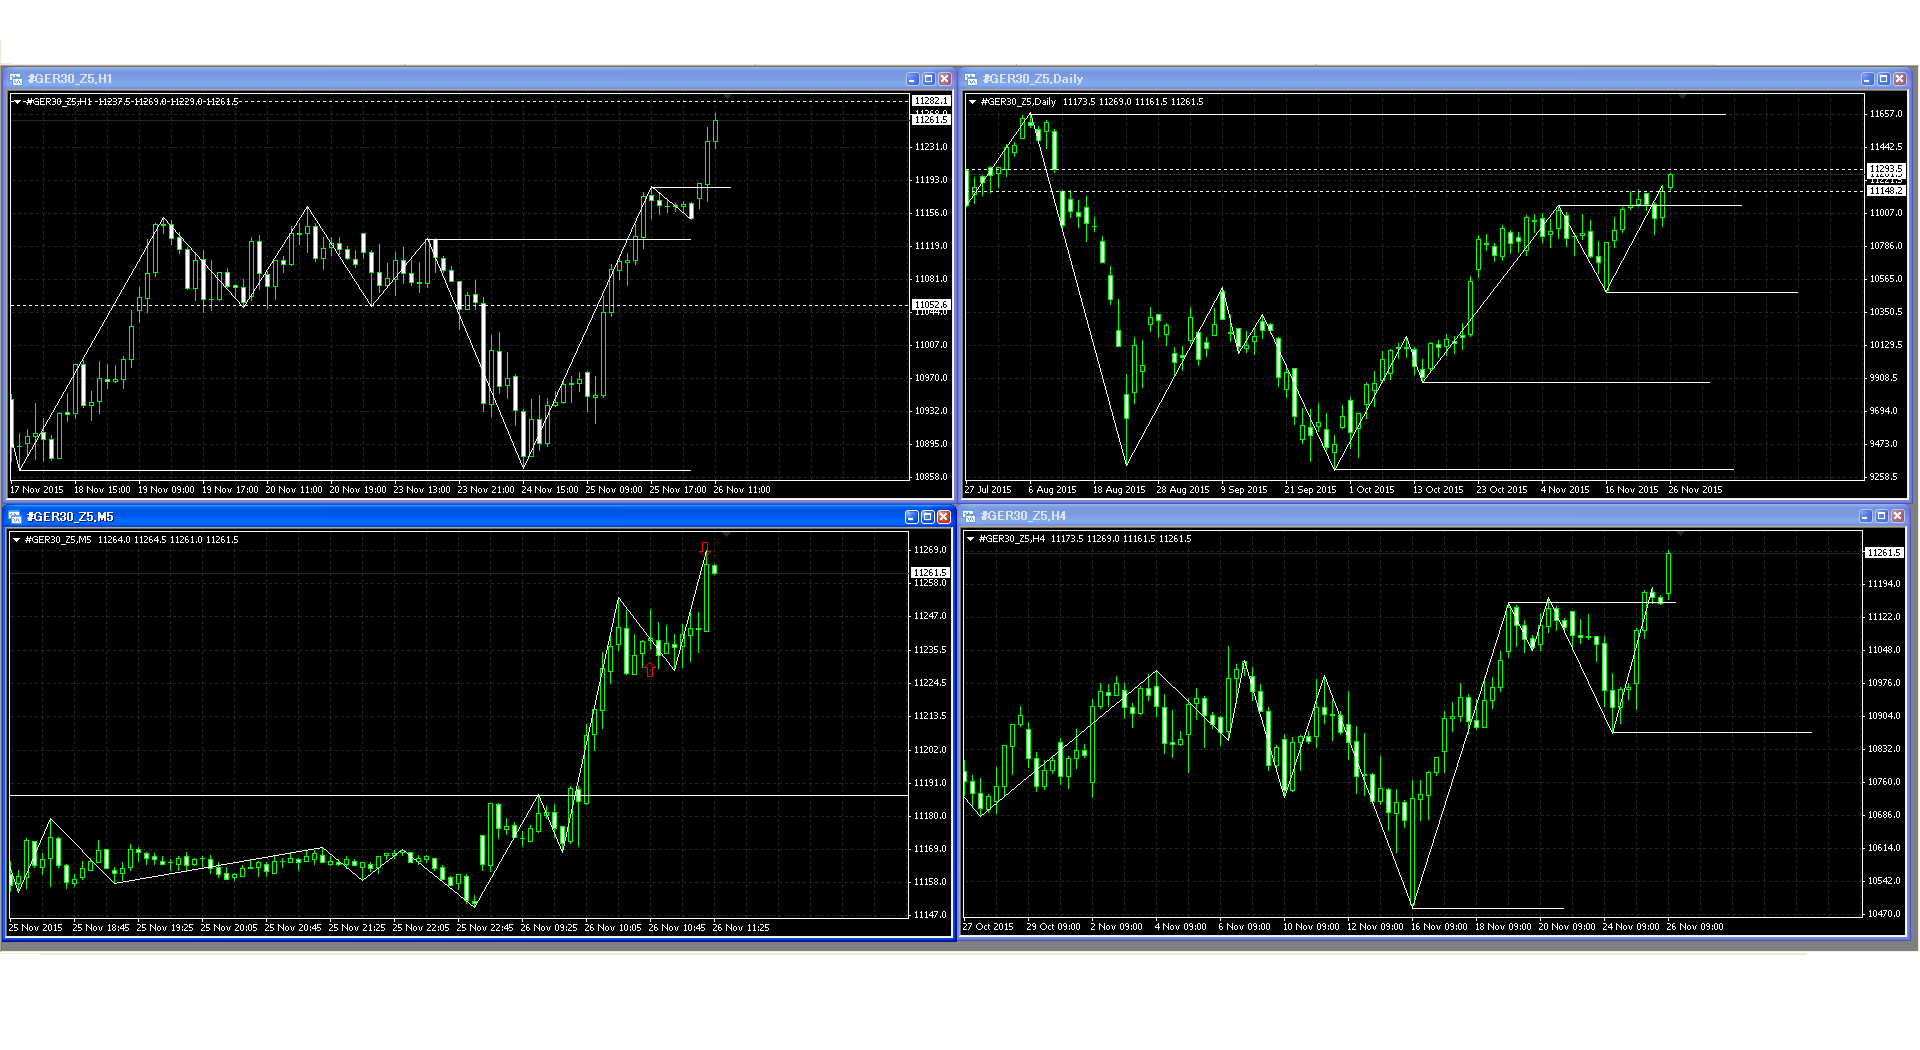Activate the #GER30_Z5,H4 title bar
Screen dimensions: 1920x1050
point(1400,516)
